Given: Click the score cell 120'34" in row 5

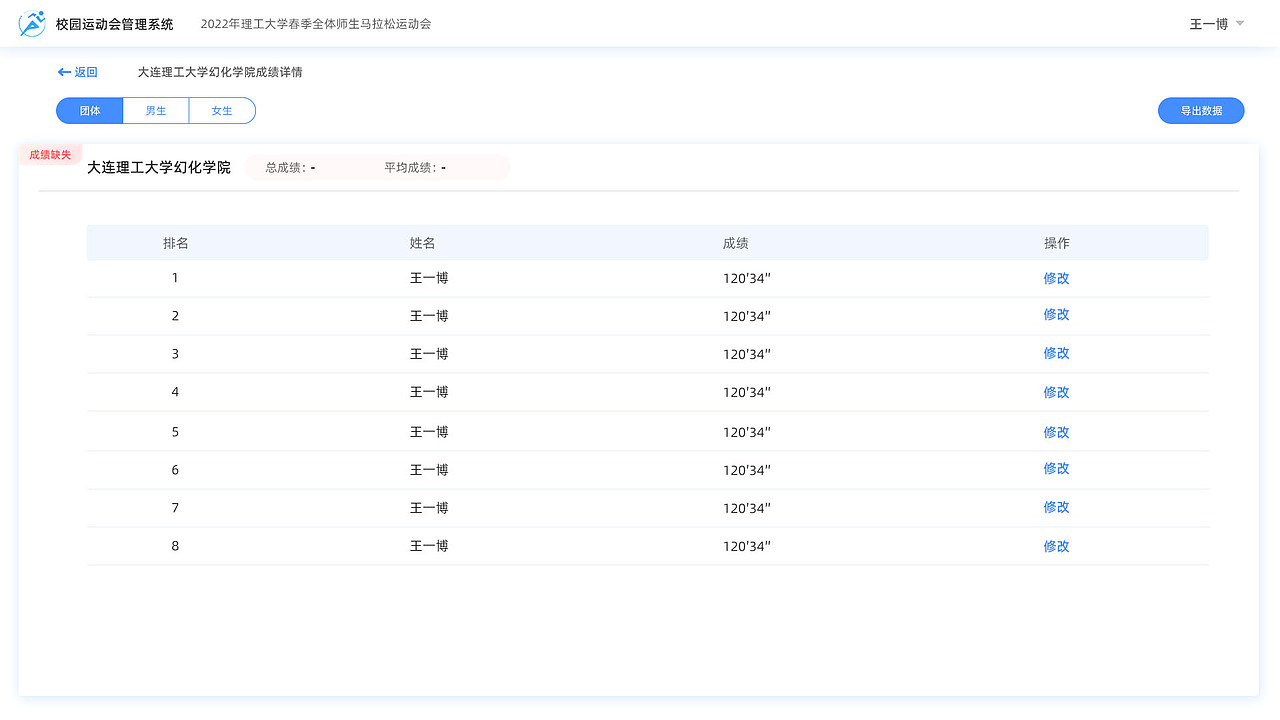Looking at the screenshot, I should 747,431.
